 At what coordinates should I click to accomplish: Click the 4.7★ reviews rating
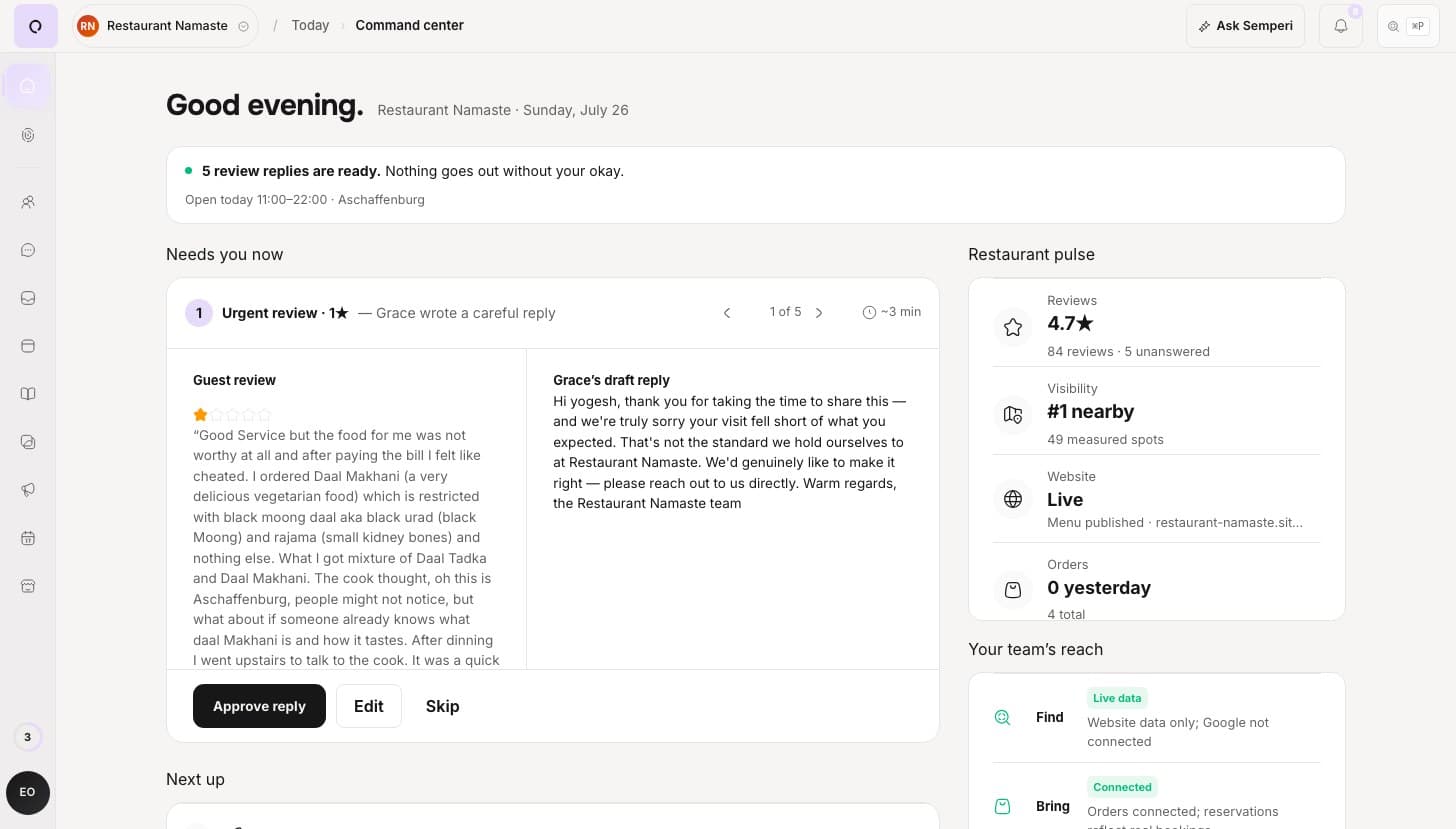pyautogui.click(x=1070, y=323)
